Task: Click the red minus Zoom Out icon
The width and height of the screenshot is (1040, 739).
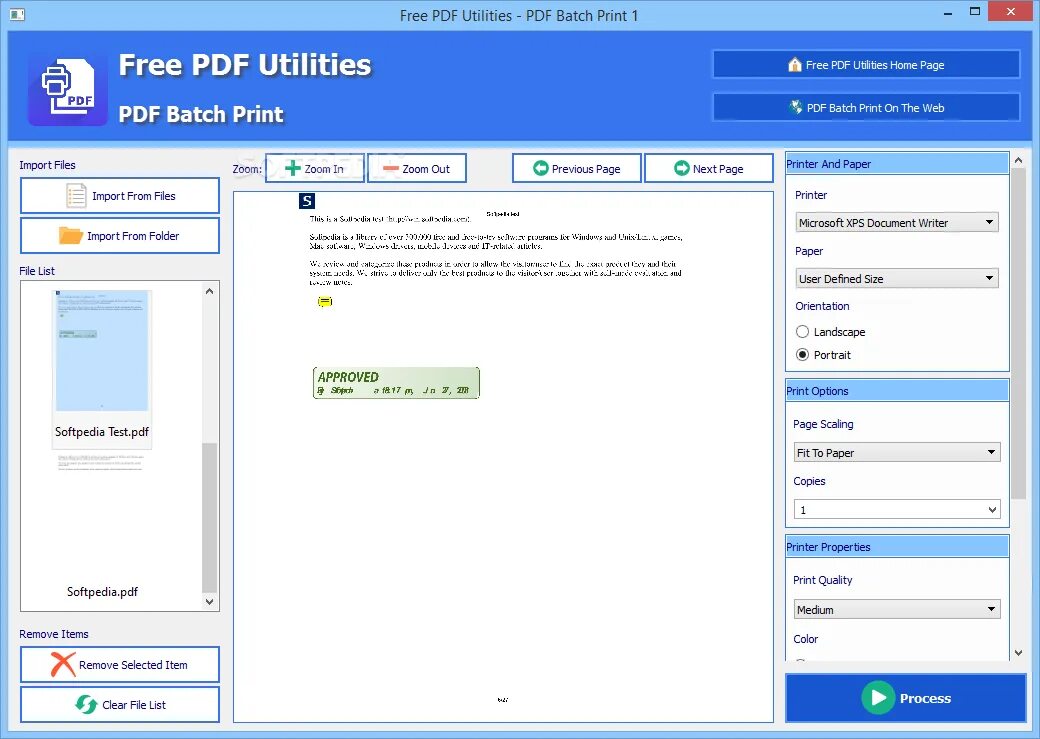Action: [391, 168]
